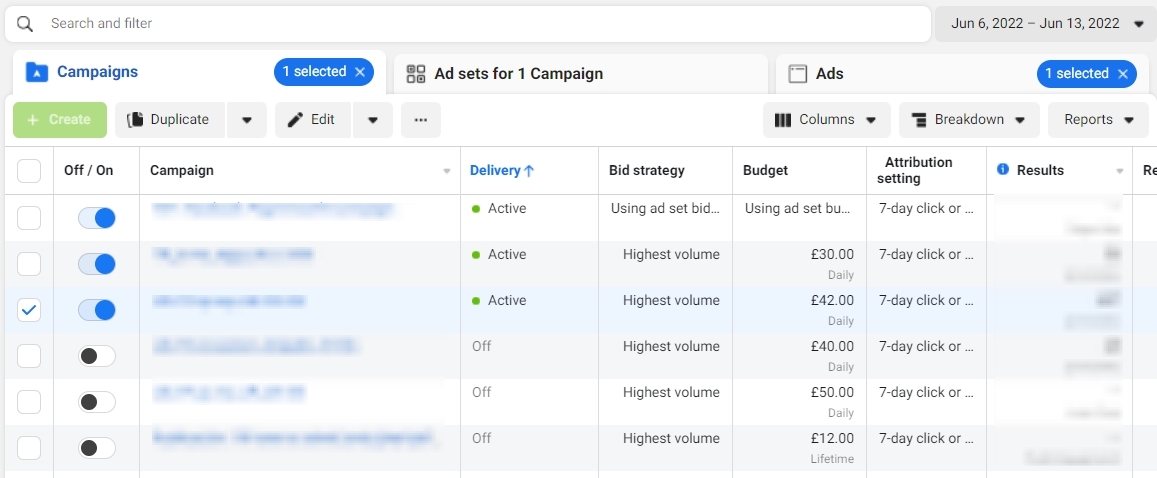Clear the Campaigns 1 selected filter
1157x478 pixels.
point(359,72)
